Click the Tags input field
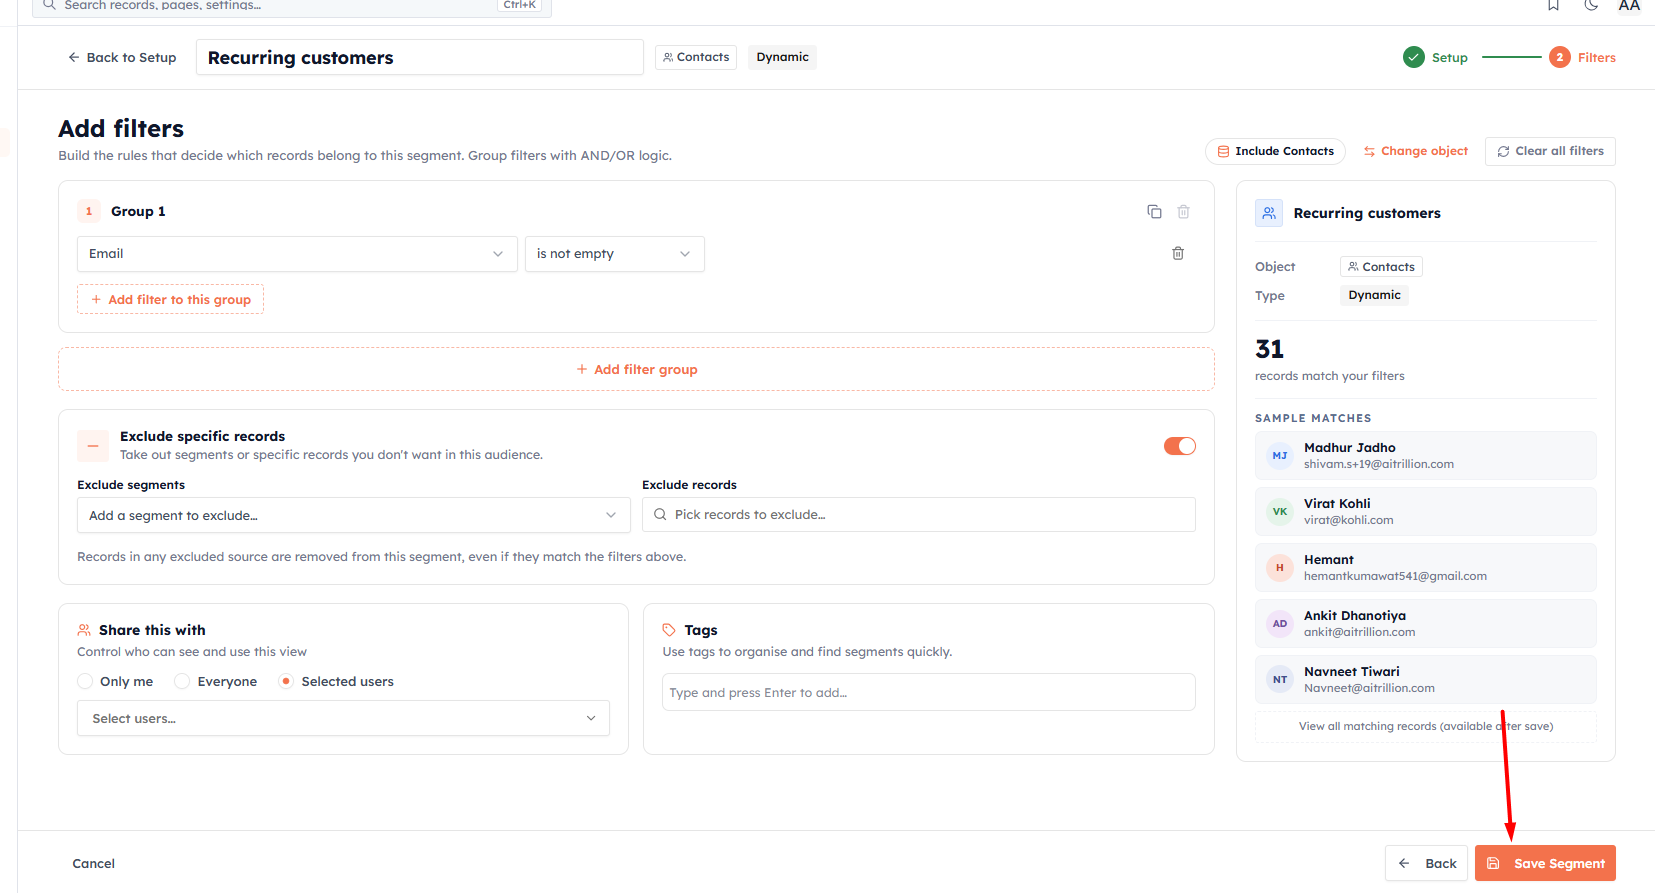Viewport: 1655px width, 893px height. coord(929,692)
